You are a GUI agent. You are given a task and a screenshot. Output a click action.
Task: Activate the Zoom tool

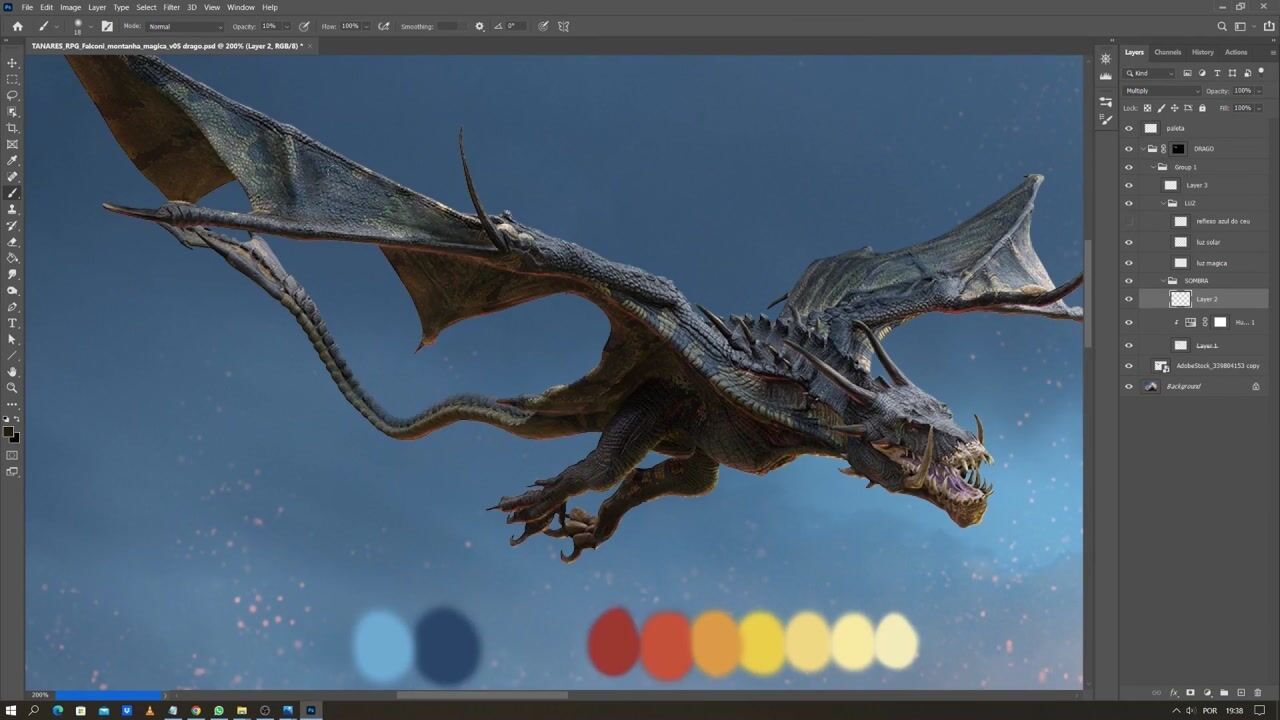(x=12, y=388)
